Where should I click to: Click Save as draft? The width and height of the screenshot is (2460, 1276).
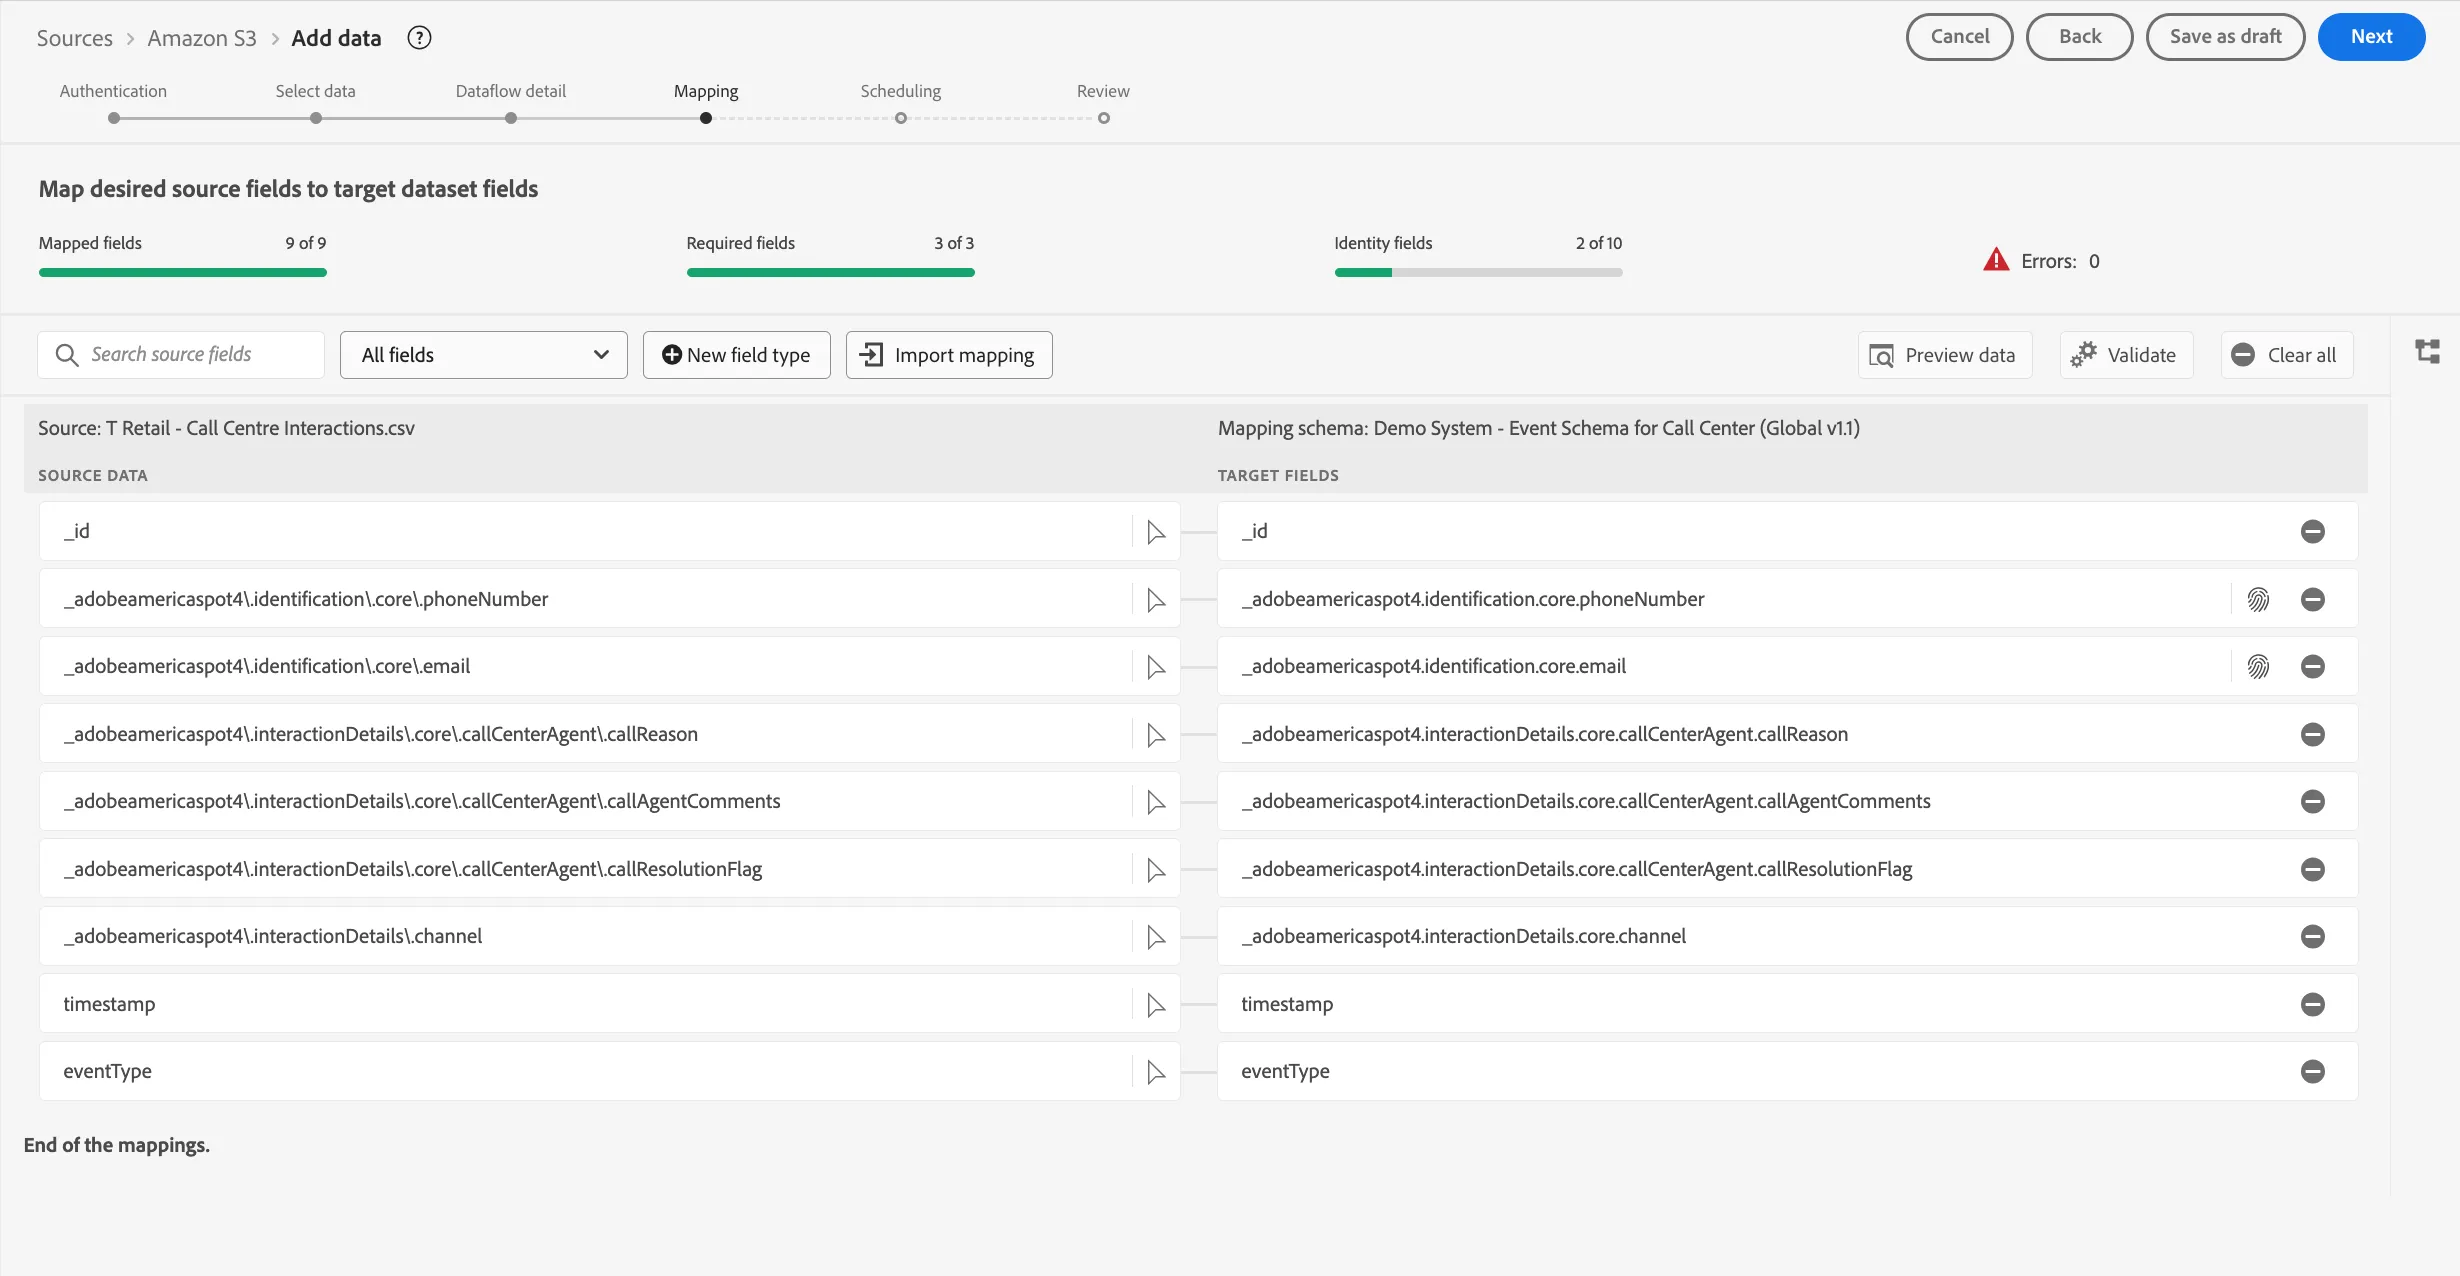[2225, 37]
